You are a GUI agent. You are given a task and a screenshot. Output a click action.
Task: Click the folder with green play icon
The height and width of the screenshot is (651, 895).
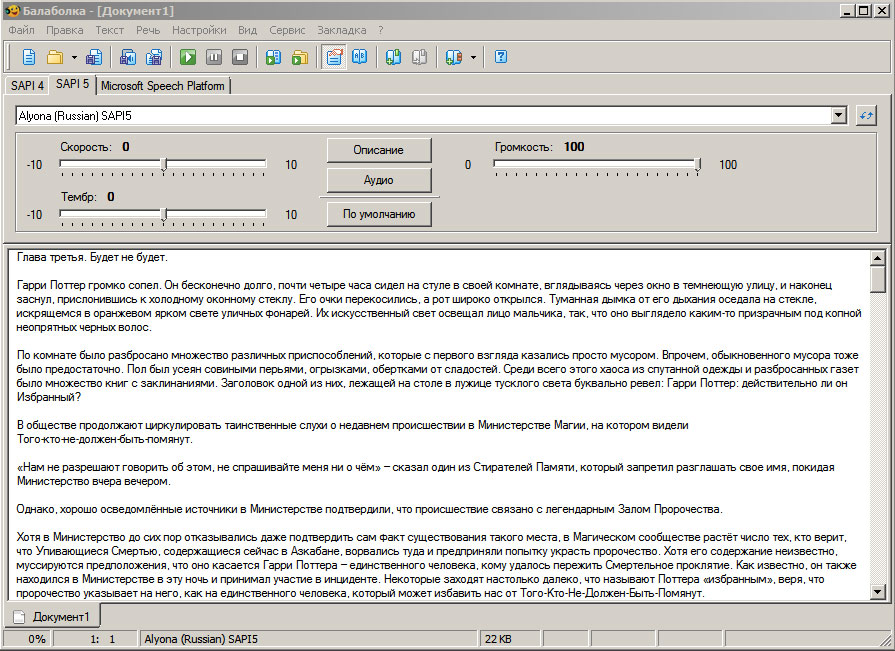click(x=300, y=57)
